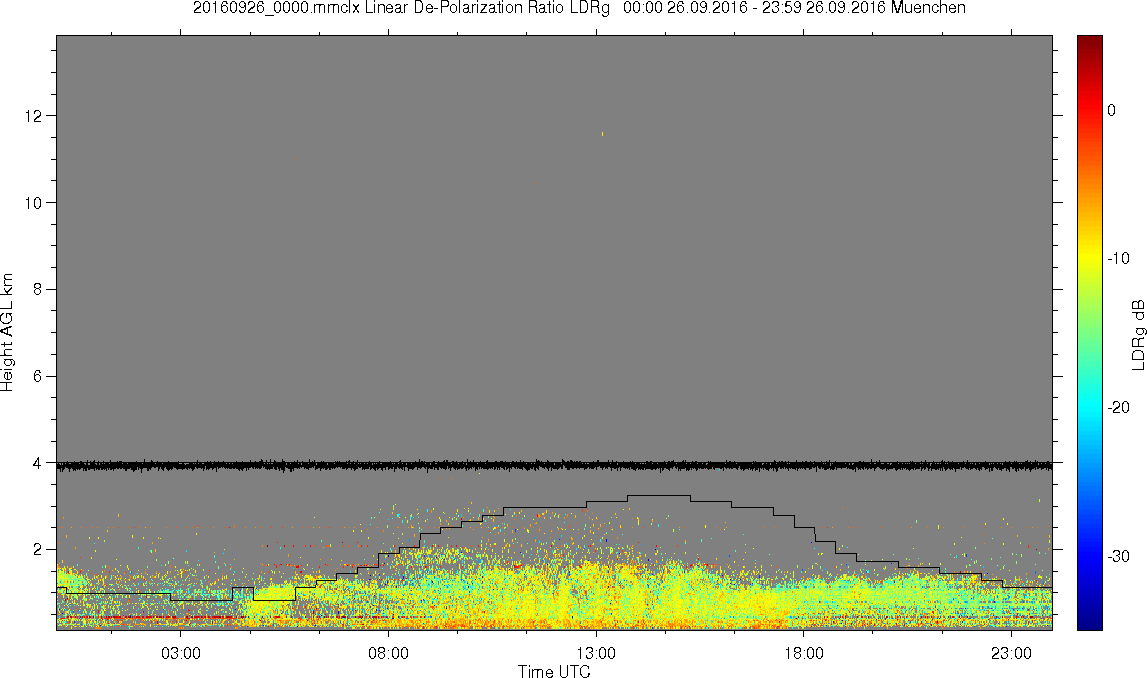Click the 18:00 time tick label
The image size is (1147, 678).
(x=804, y=653)
